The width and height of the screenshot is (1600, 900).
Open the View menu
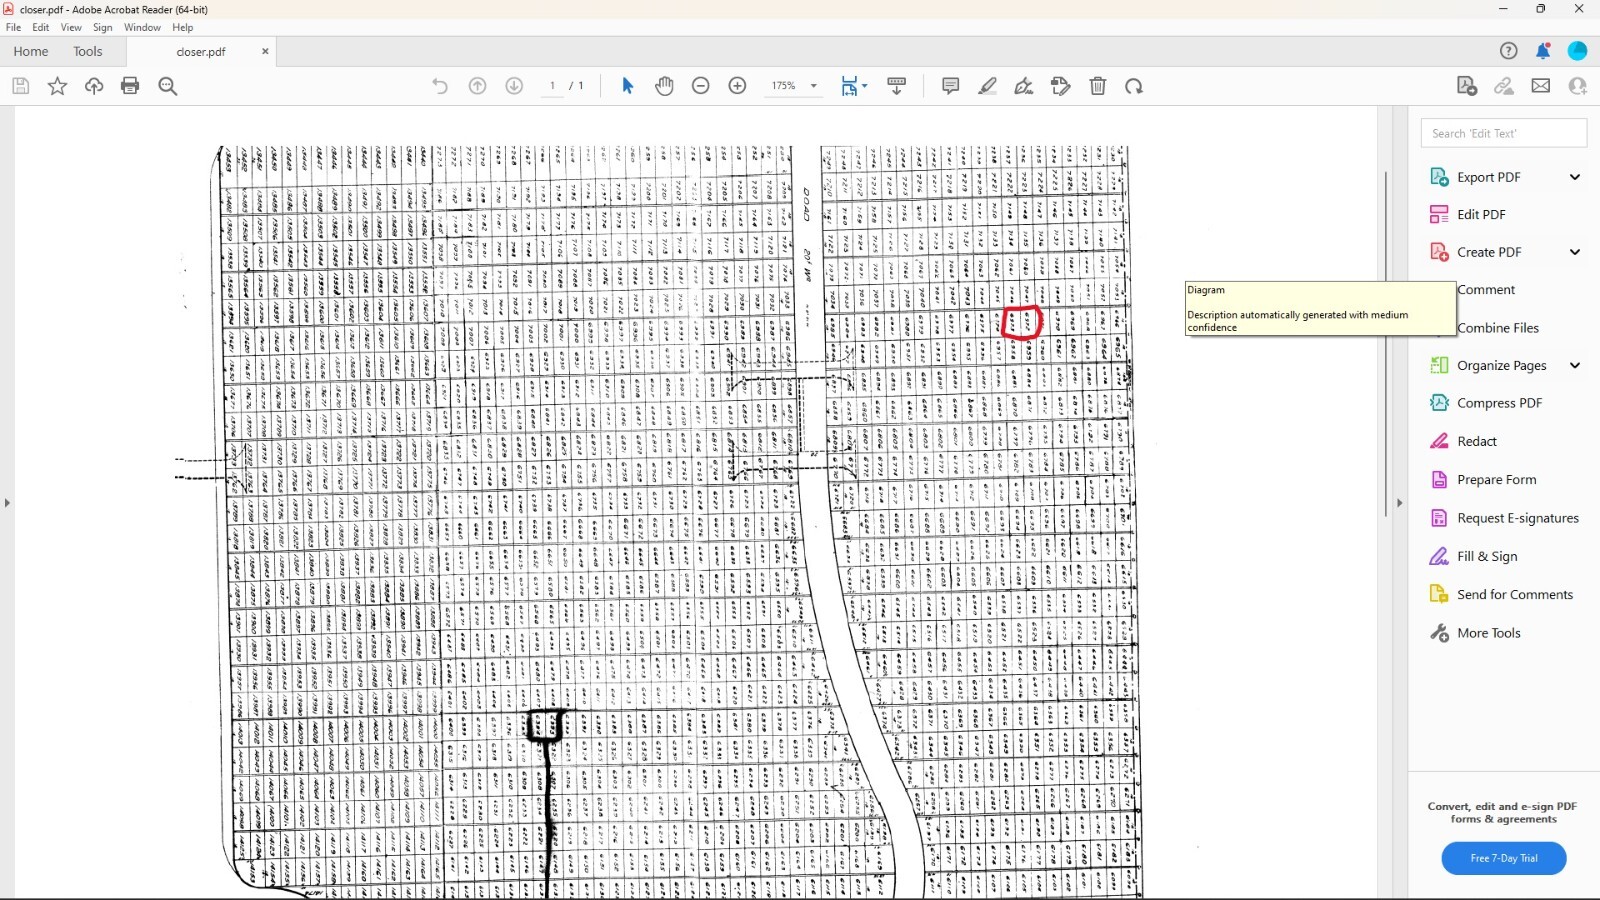(x=71, y=27)
